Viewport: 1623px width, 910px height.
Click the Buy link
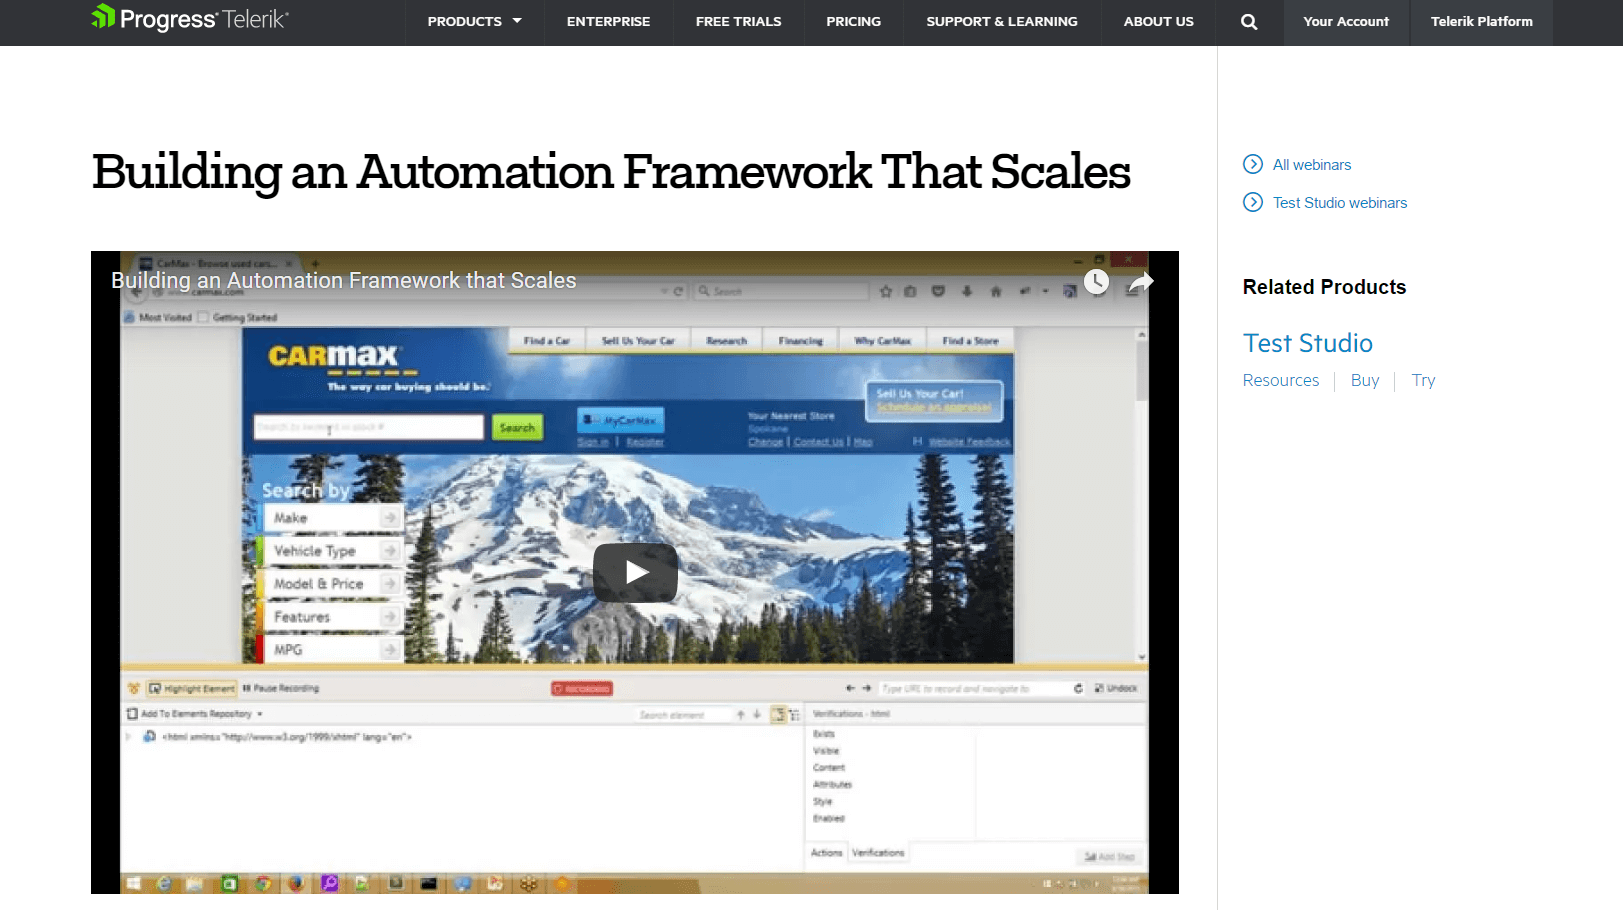pos(1365,380)
